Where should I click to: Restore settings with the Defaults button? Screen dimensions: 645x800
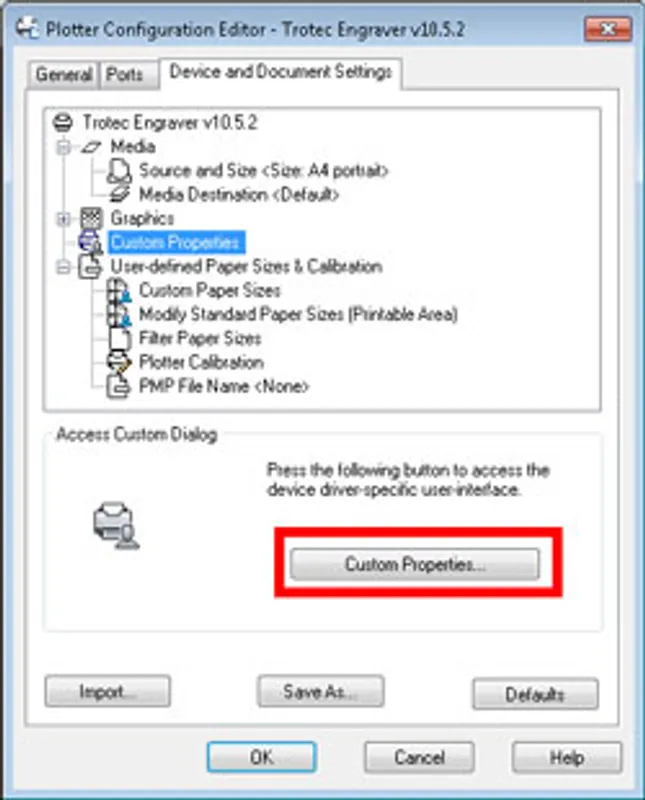tap(535, 694)
